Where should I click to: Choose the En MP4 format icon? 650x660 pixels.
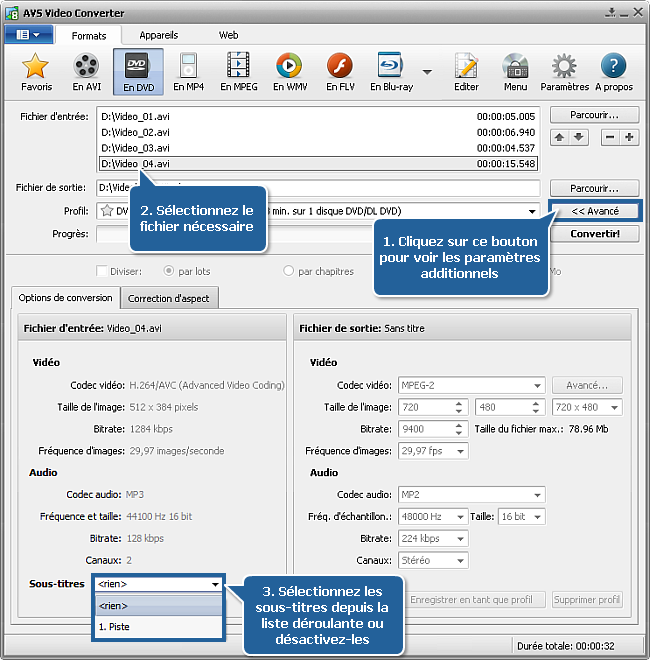(x=188, y=72)
